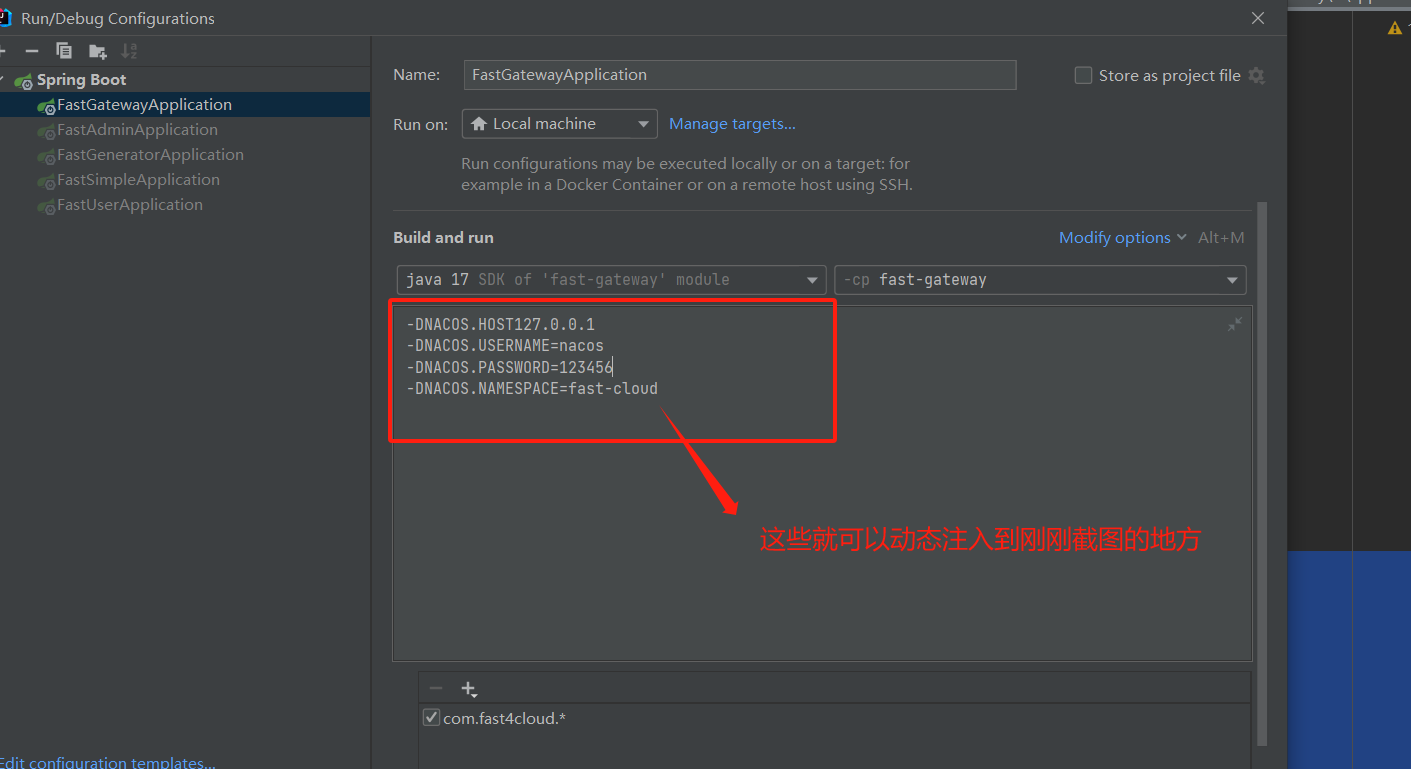Uncheck the com.fast4cloud.* pattern
The image size is (1411, 769).
click(431, 717)
